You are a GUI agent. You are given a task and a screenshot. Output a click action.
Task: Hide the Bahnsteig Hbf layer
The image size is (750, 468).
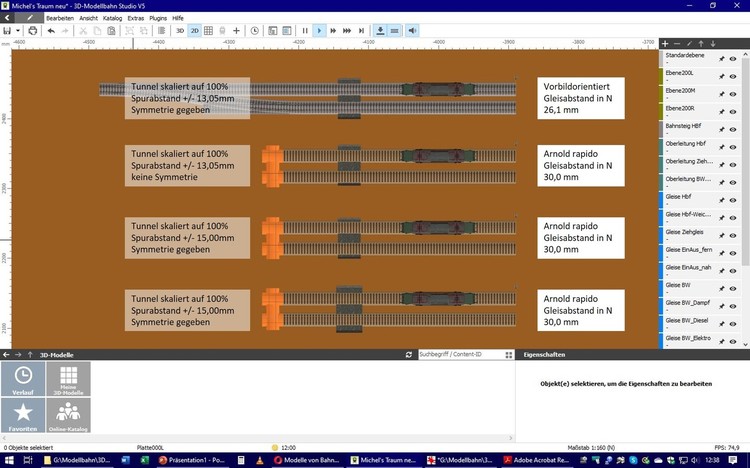point(733,130)
